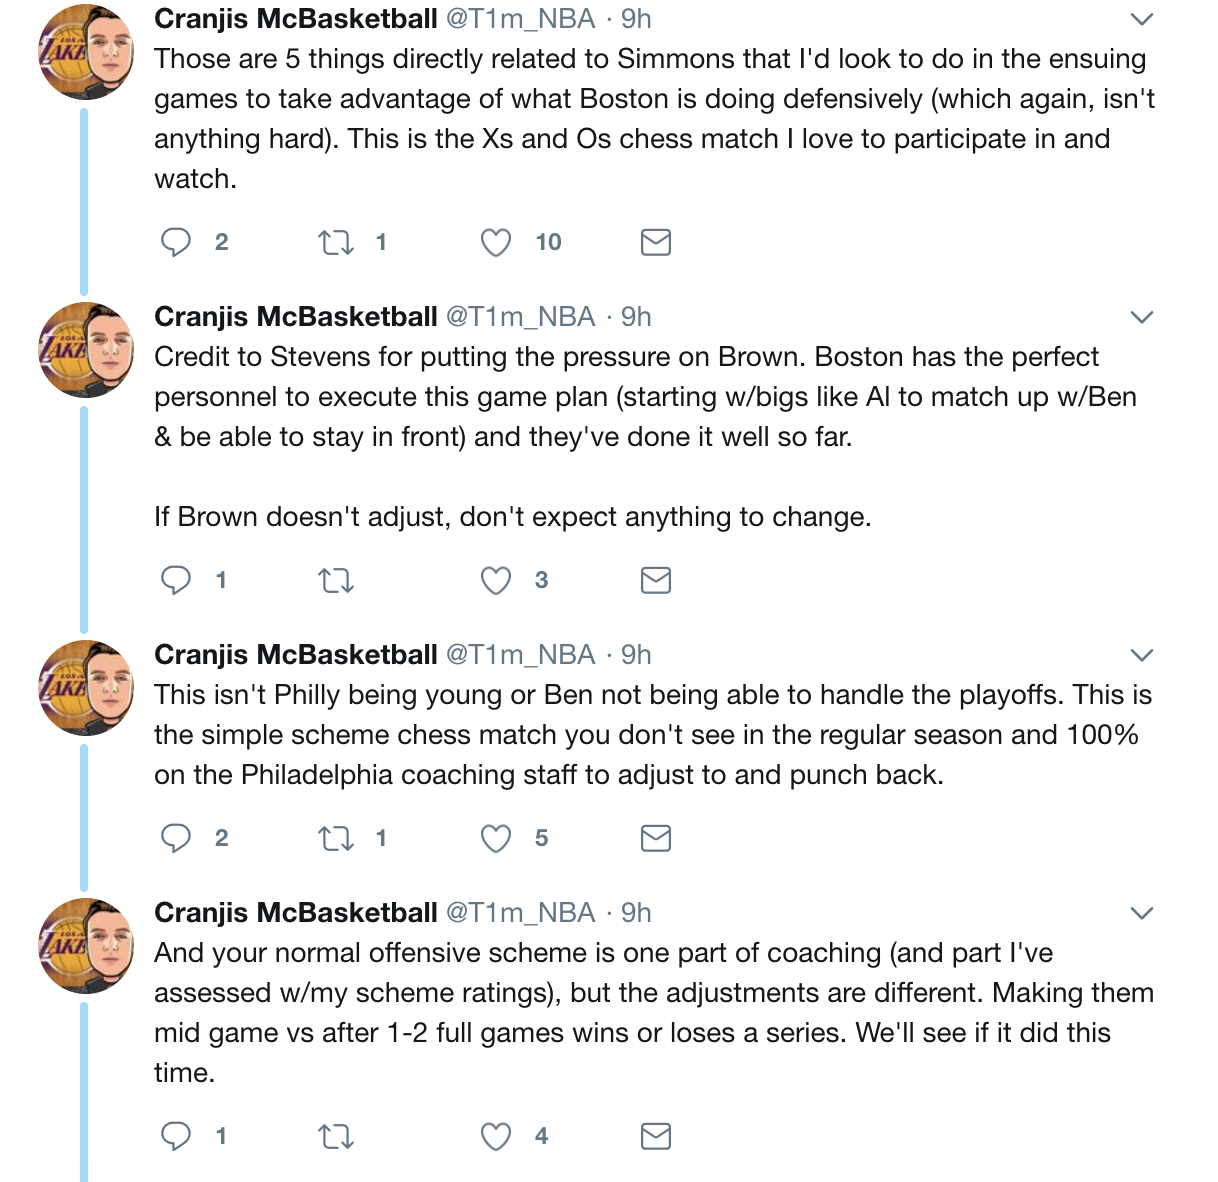Open Cranjis McBasketball profile from first tweet
Viewport: 1218px width, 1182px height.
point(295,19)
